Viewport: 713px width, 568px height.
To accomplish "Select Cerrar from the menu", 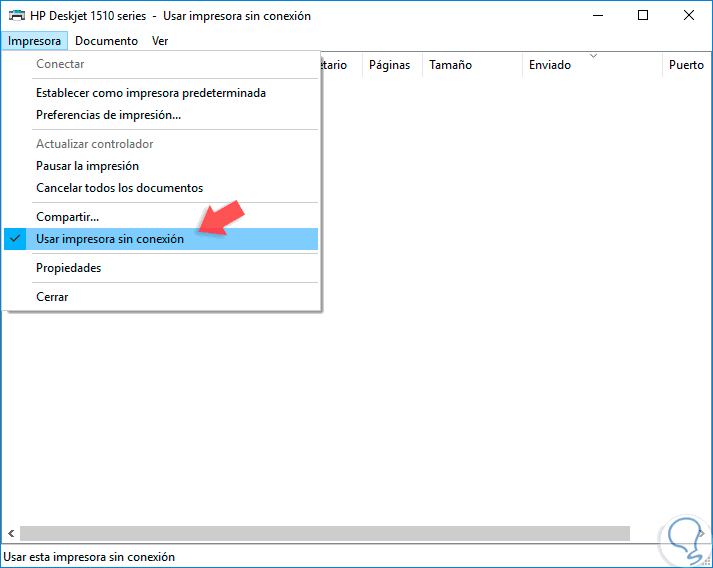I will [x=161, y=297].
